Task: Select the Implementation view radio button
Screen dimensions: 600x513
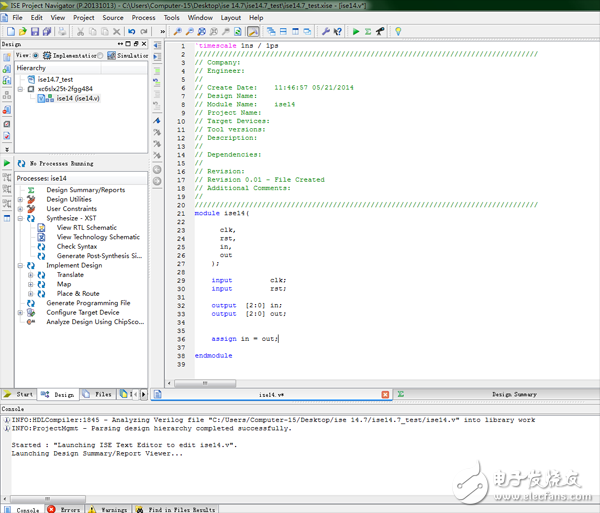Action: [36, 56]
